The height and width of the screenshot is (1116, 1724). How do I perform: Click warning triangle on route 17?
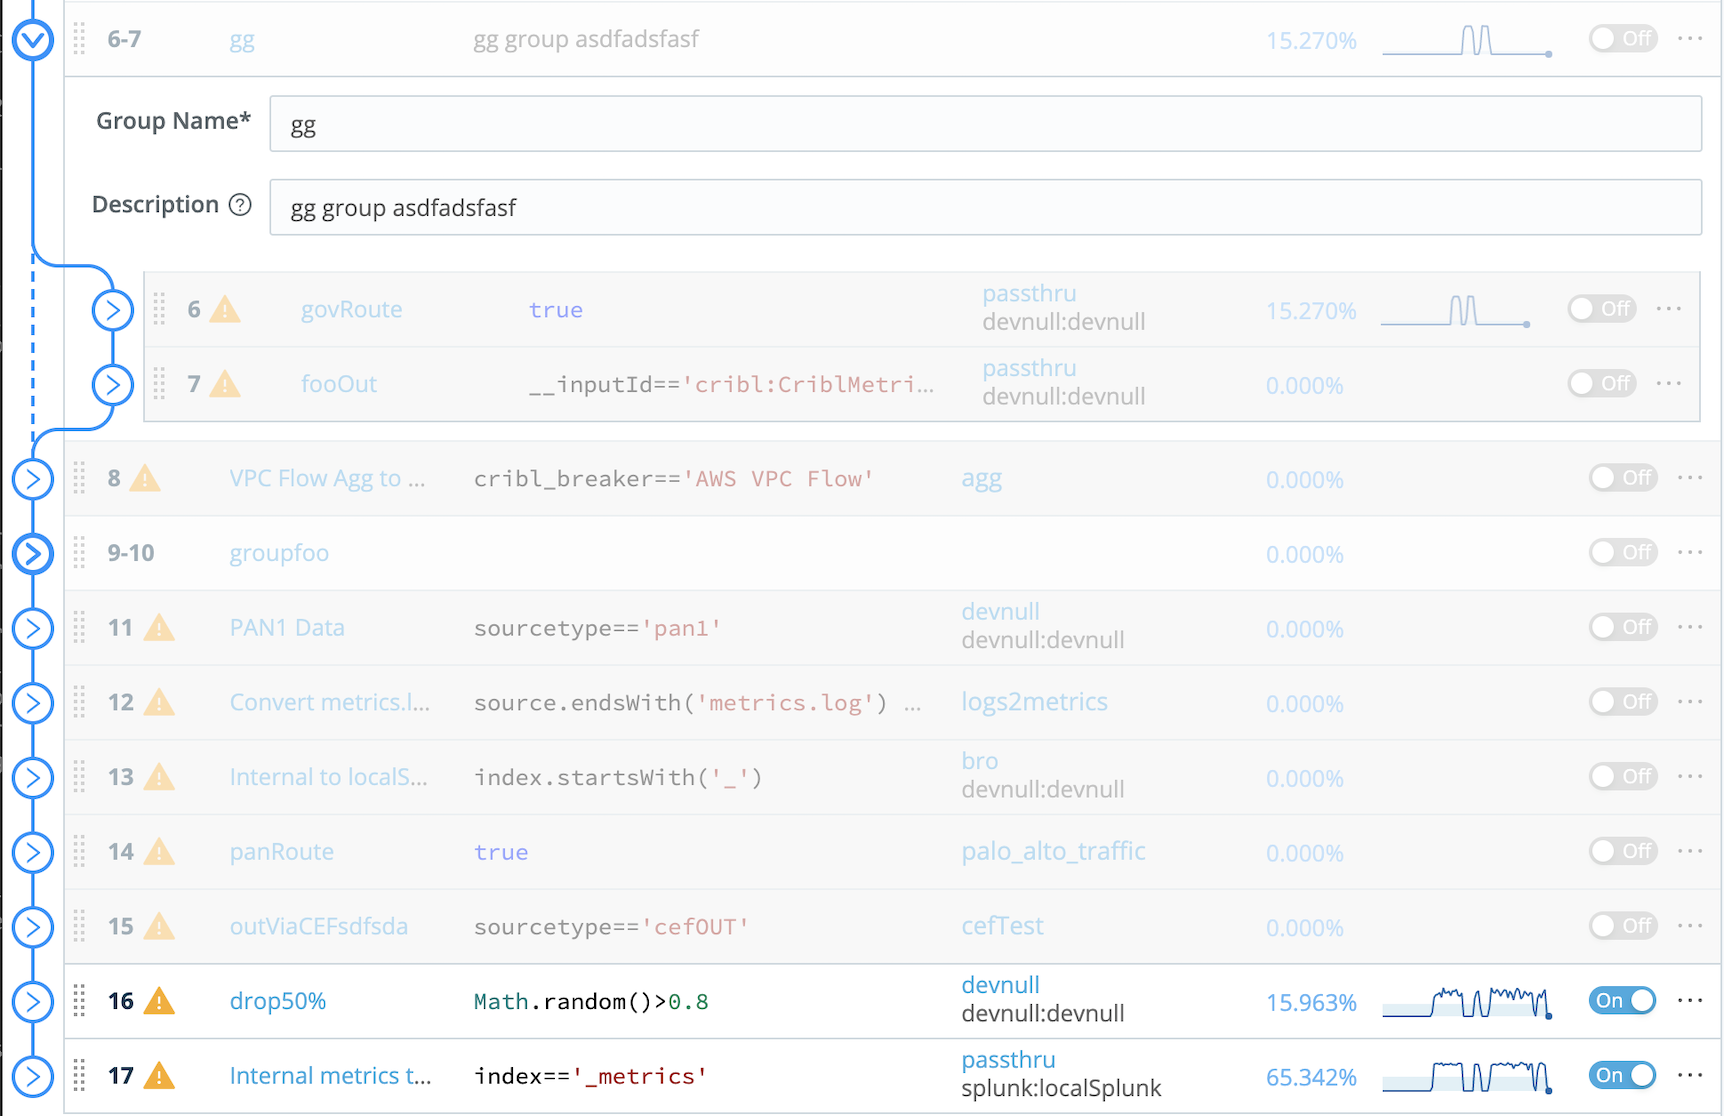pos(159,1076)
